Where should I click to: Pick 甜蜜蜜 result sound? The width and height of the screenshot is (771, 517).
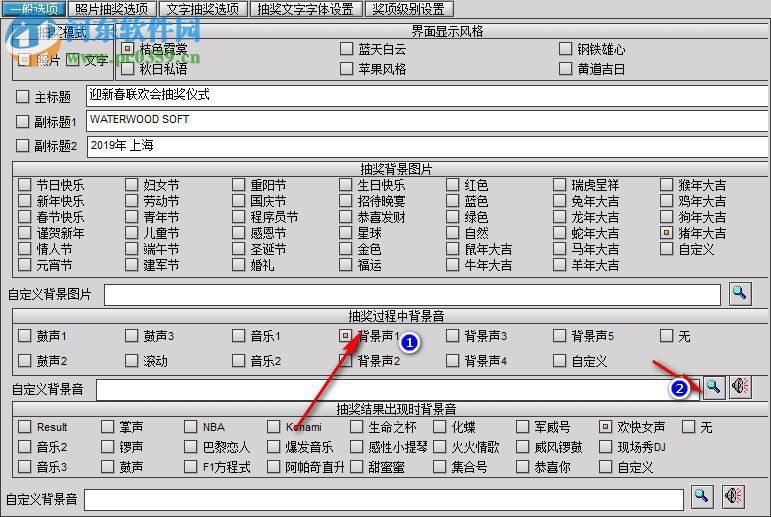tap(357, 466)
